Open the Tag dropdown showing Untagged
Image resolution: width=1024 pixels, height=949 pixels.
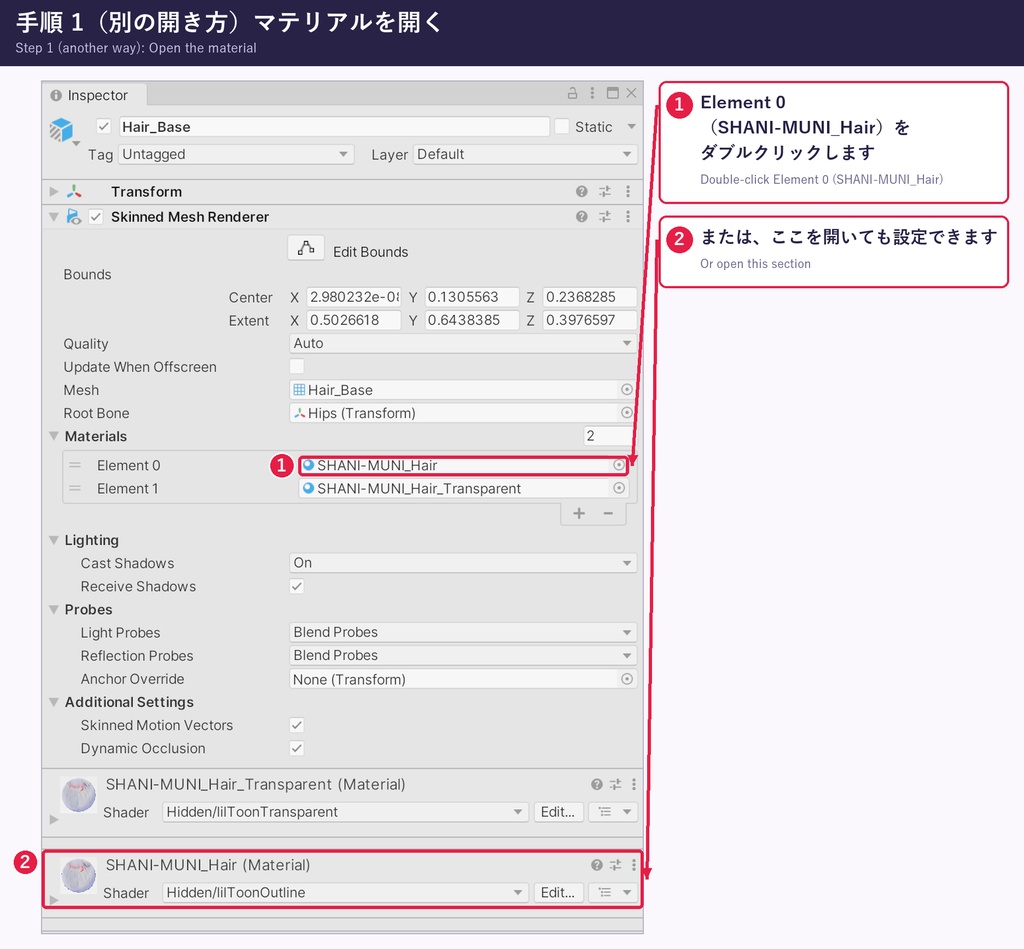tap(236, 154)
